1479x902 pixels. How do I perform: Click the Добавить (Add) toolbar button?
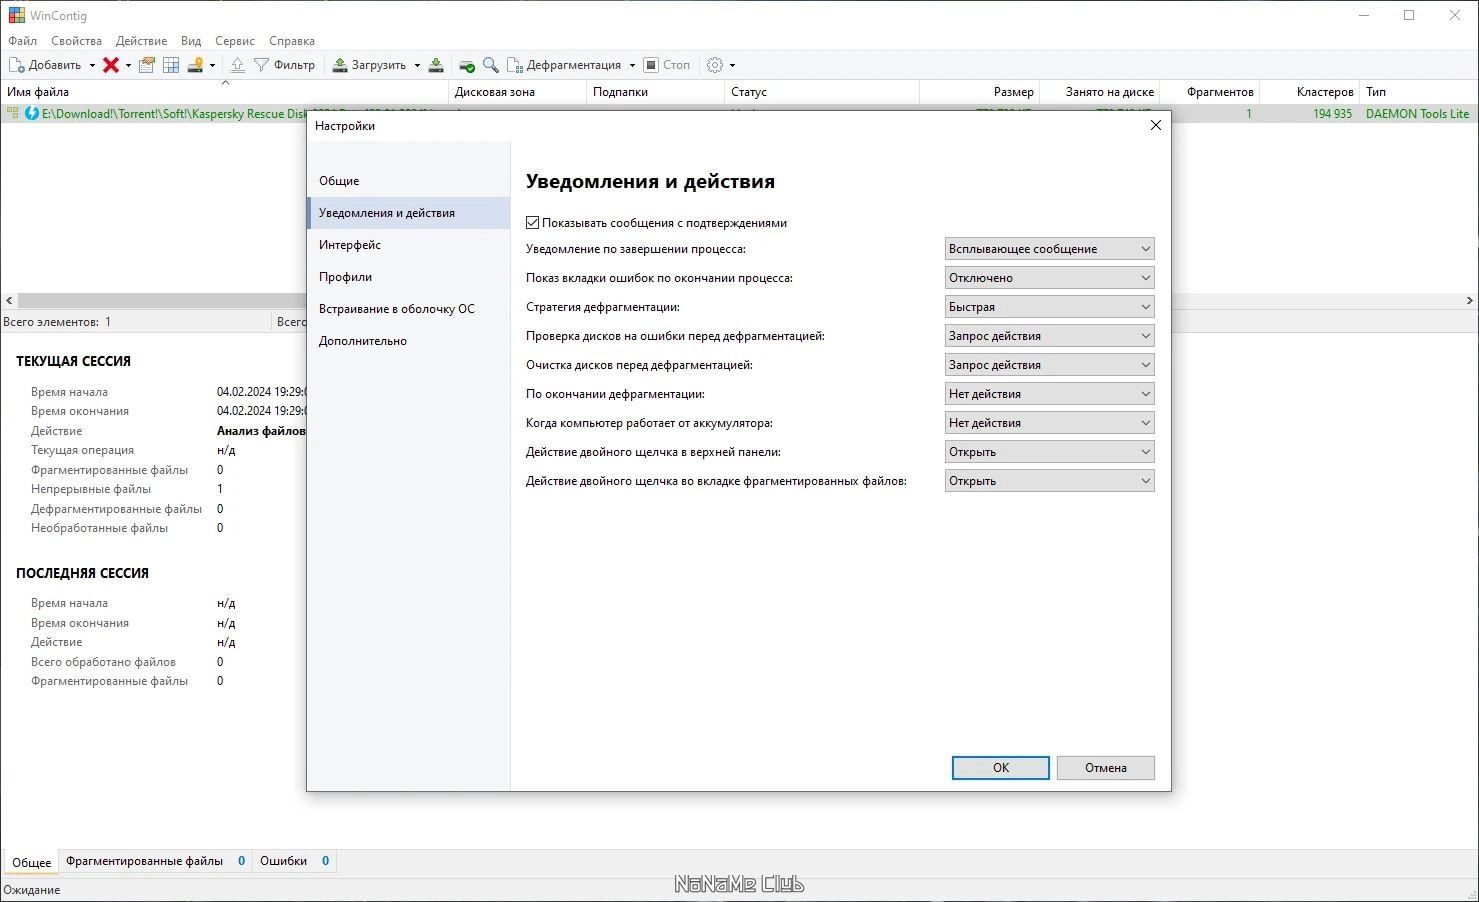46,65
